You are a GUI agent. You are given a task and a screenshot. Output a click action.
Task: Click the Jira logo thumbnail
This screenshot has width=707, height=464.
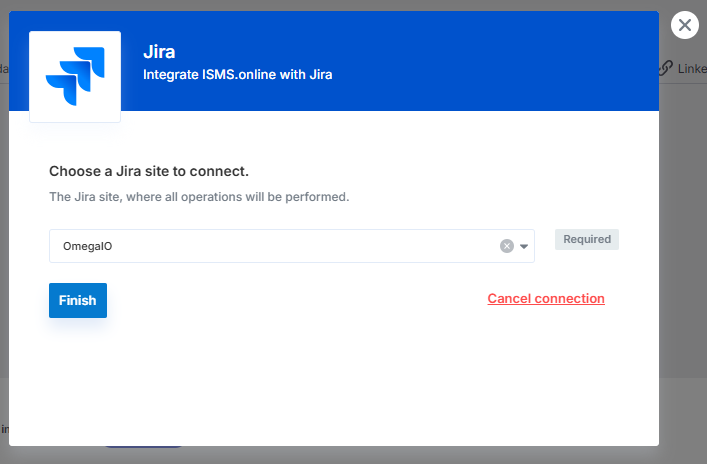pyautogui.click(x=75, y=76)
